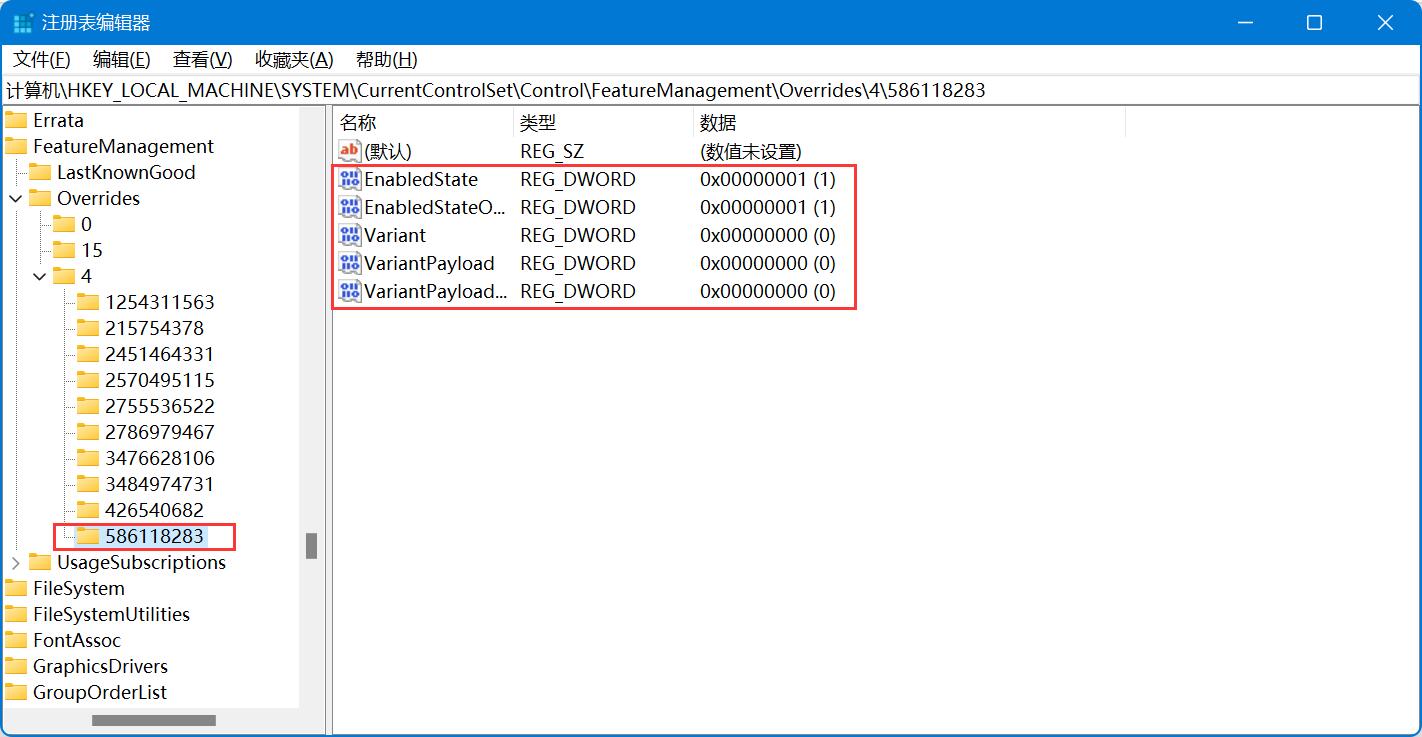Click the 数据 column header

[x=909, y=123]
